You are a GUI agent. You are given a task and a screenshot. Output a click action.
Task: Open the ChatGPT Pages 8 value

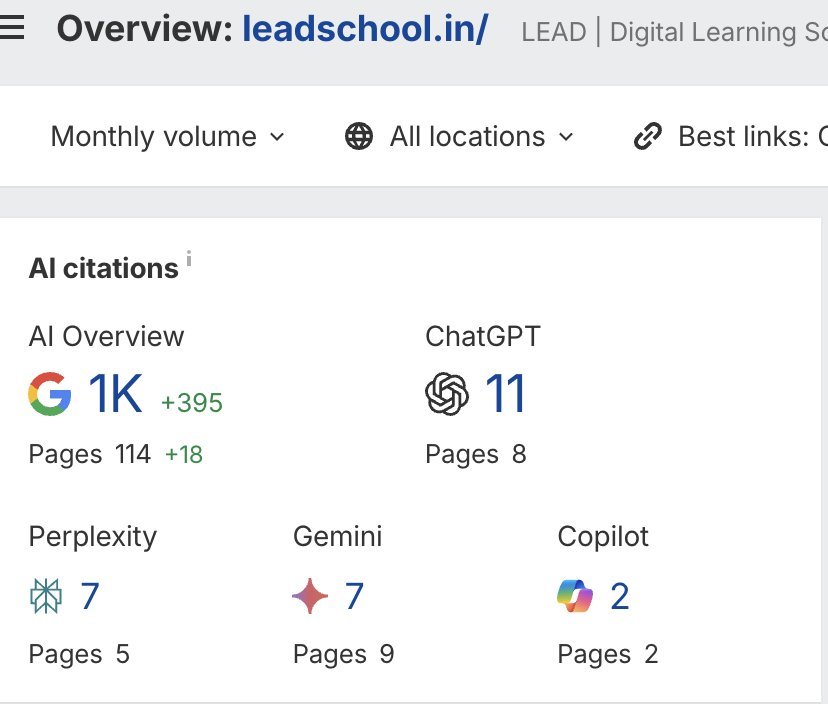click(519, 454)
